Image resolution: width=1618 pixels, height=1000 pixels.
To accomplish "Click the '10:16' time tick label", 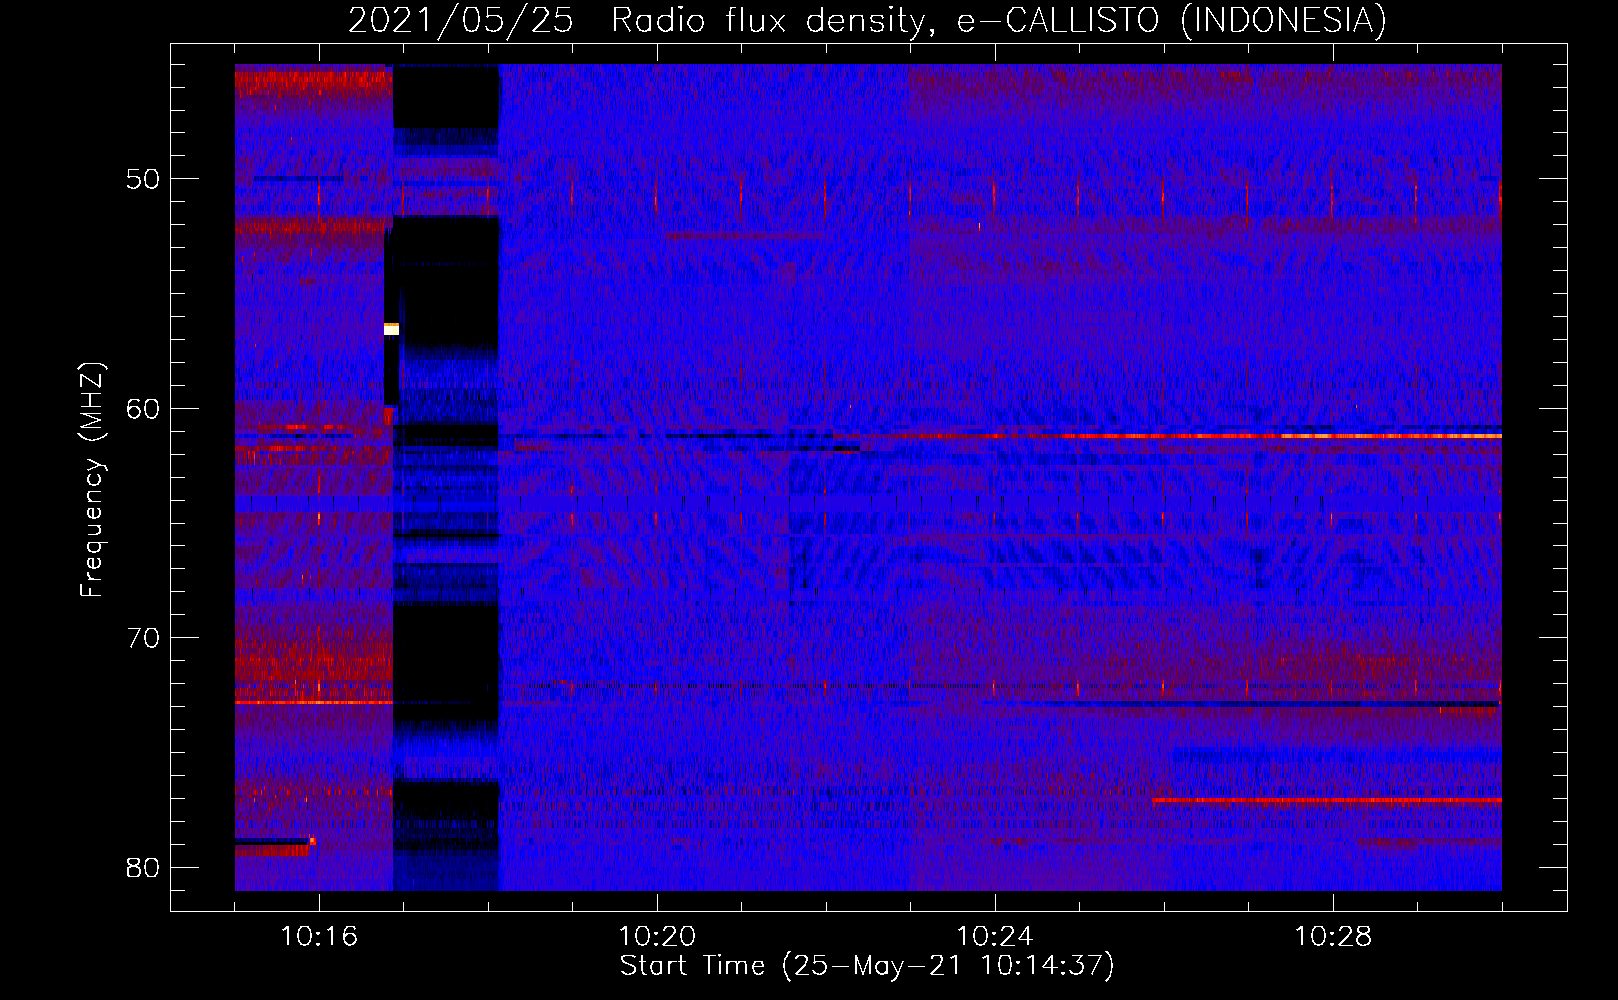I will (x=319, y=937).
